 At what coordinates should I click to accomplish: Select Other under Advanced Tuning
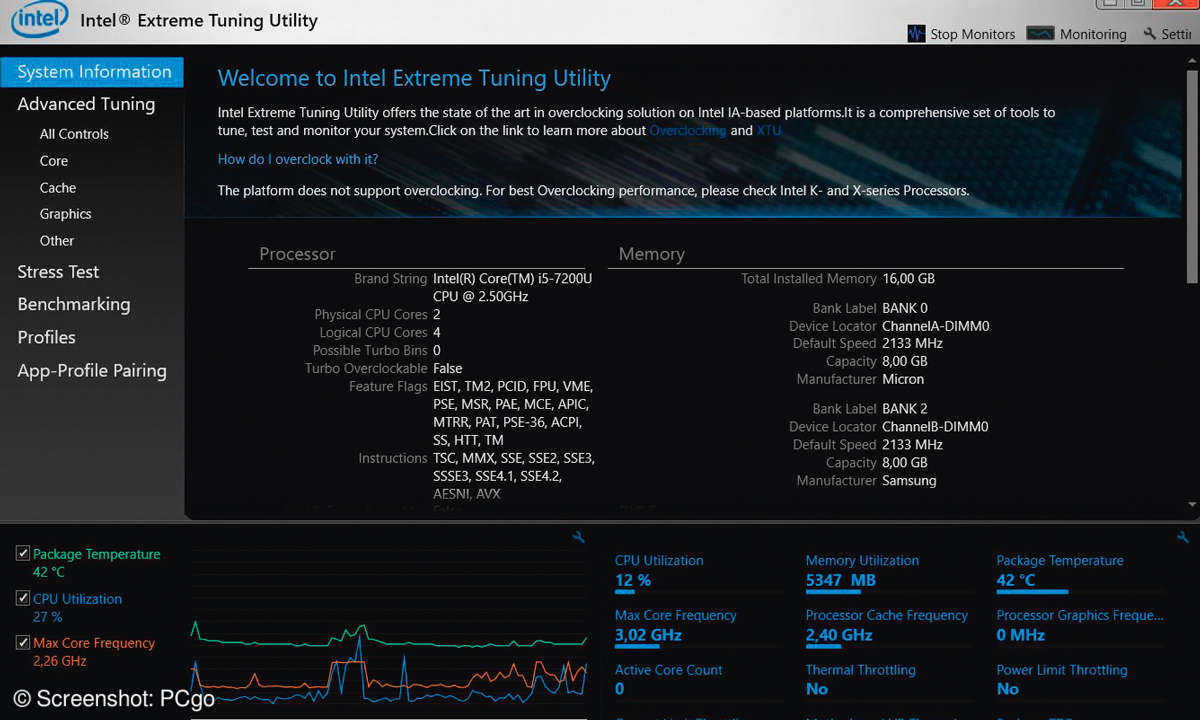57,241
